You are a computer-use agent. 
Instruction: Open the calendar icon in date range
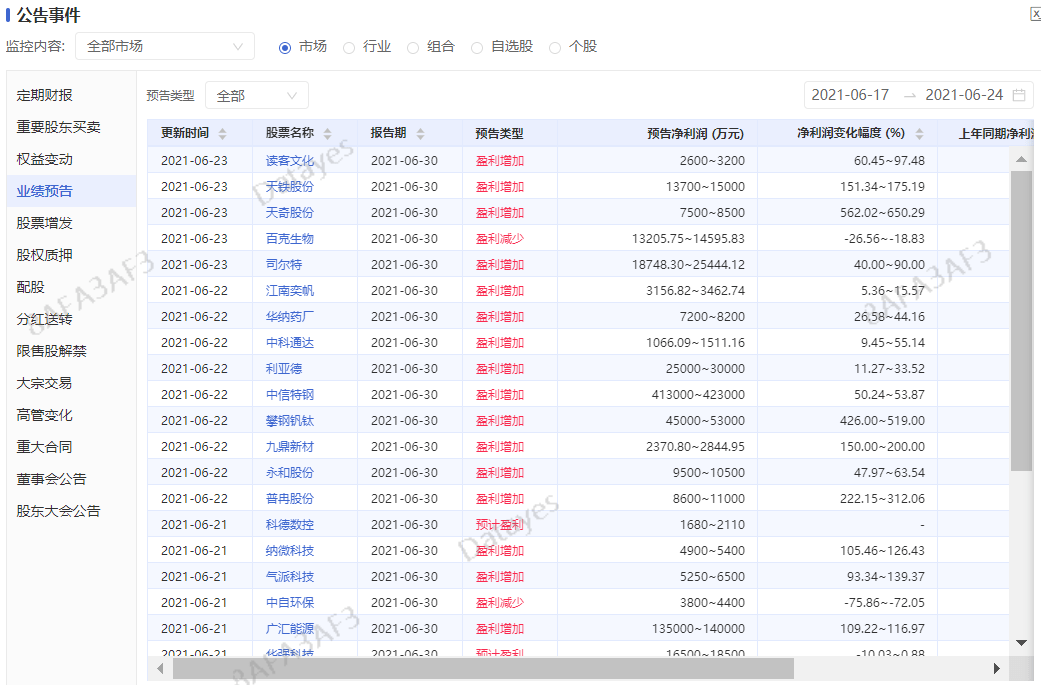[1019, 95]
